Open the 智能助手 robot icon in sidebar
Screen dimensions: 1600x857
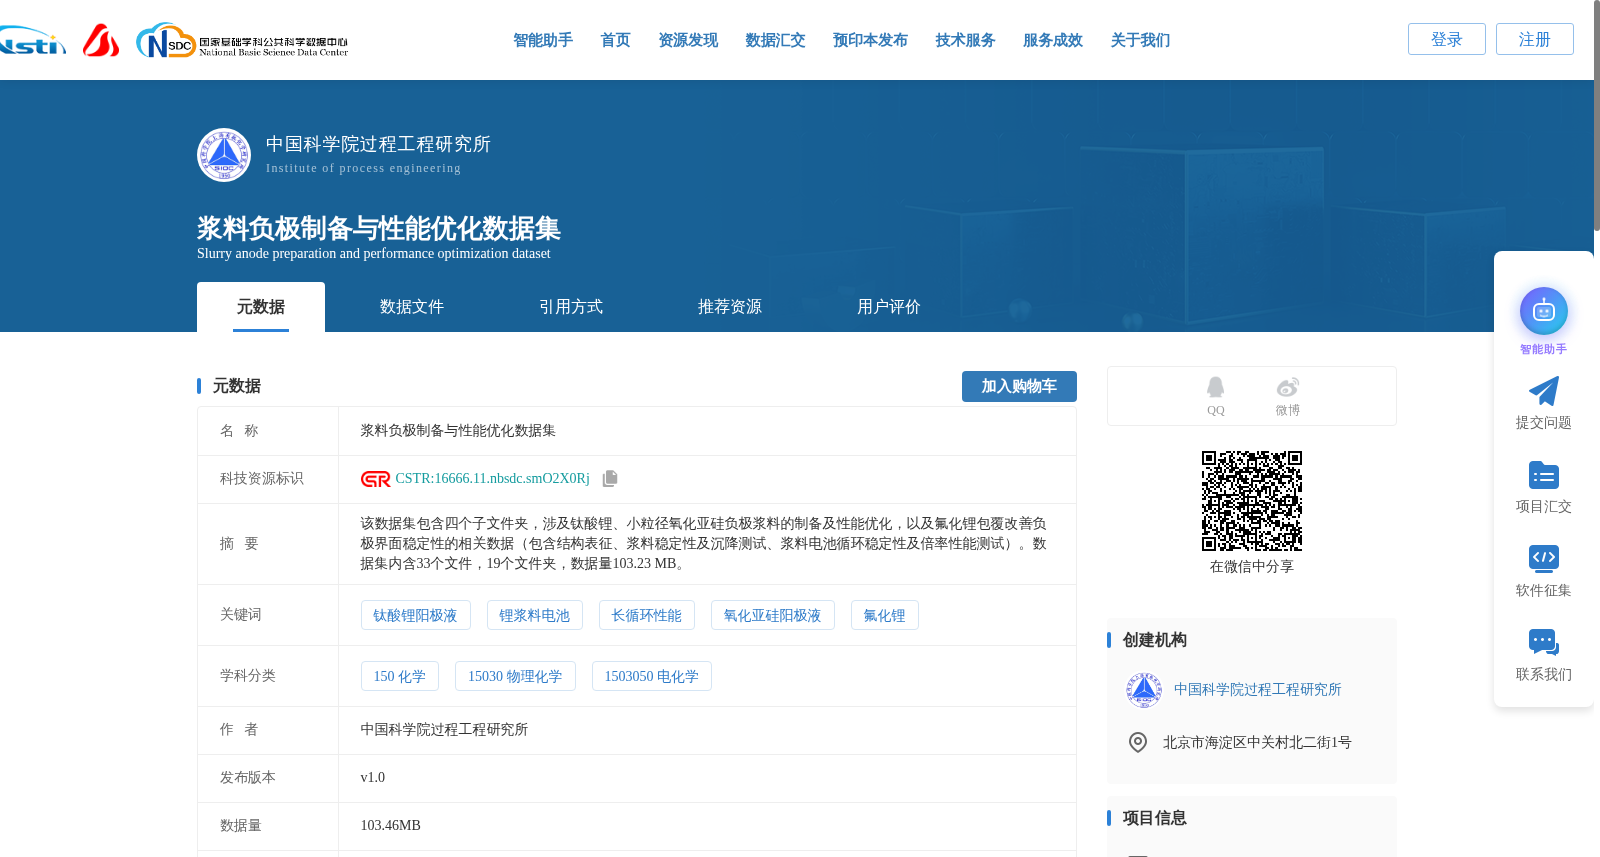click(1544, 311)
